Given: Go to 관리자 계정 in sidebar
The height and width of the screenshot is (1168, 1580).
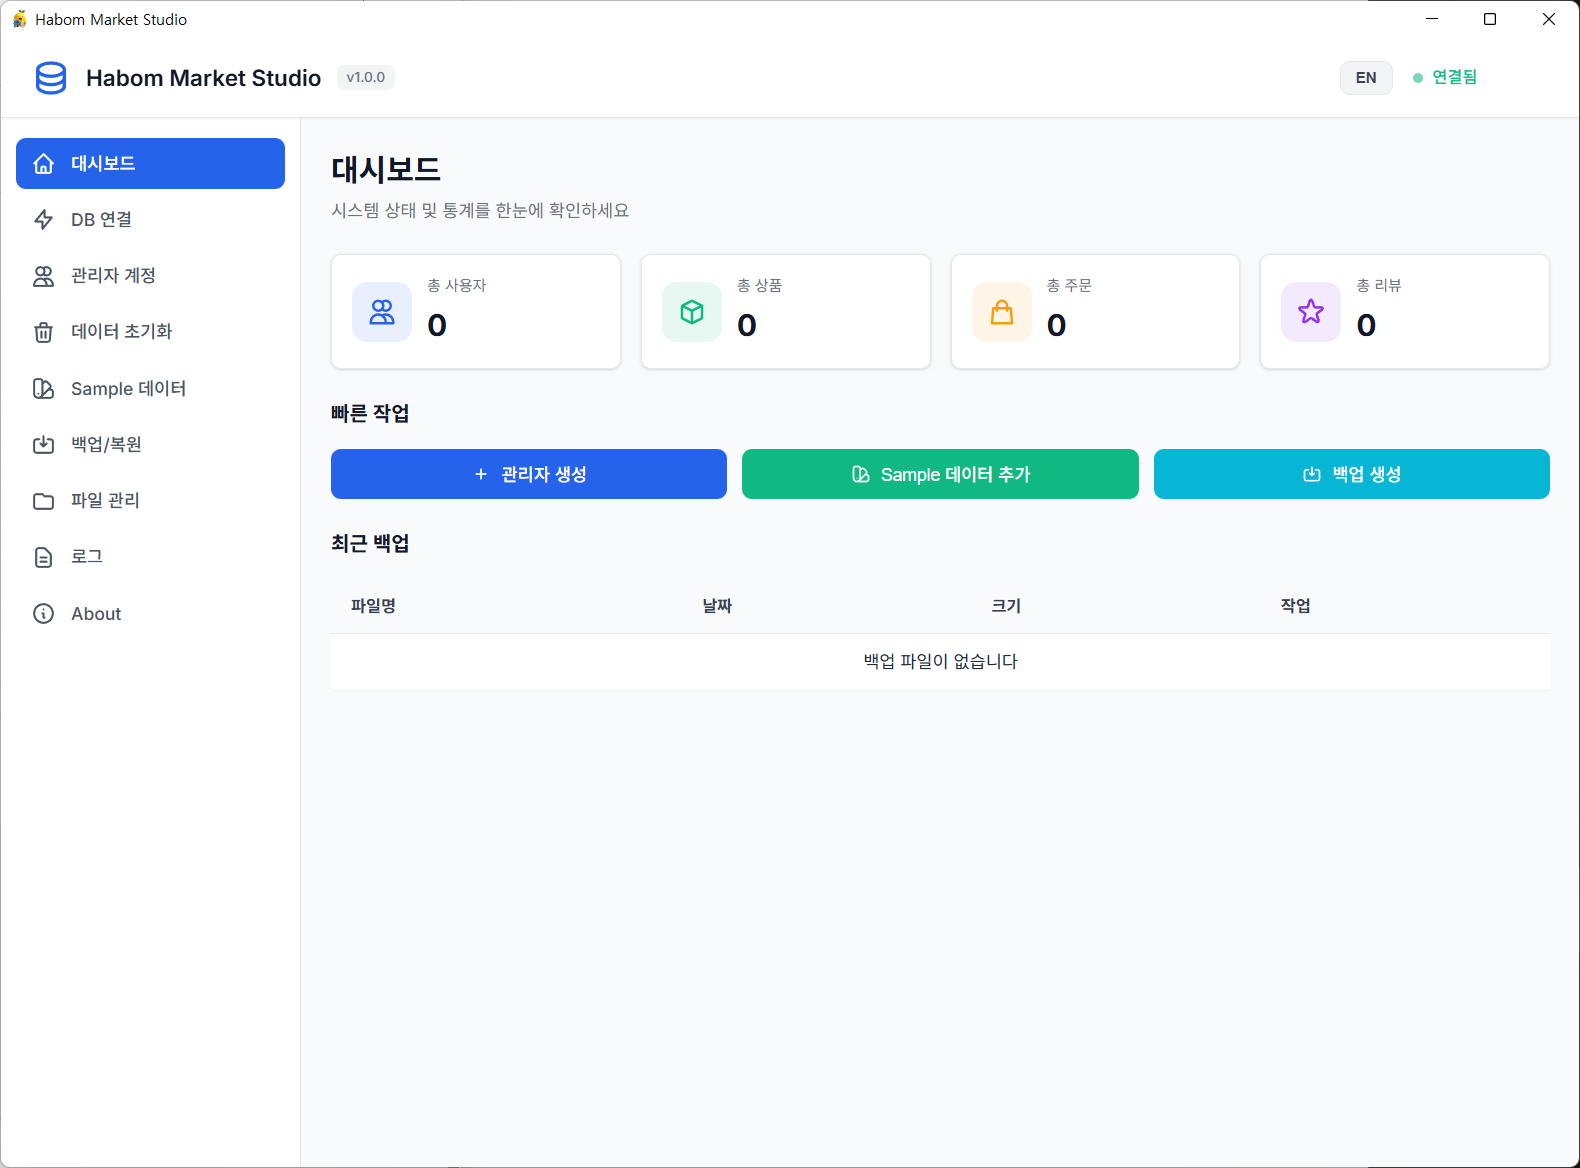Looking at the screenshot, I should [x=113, y=276].
